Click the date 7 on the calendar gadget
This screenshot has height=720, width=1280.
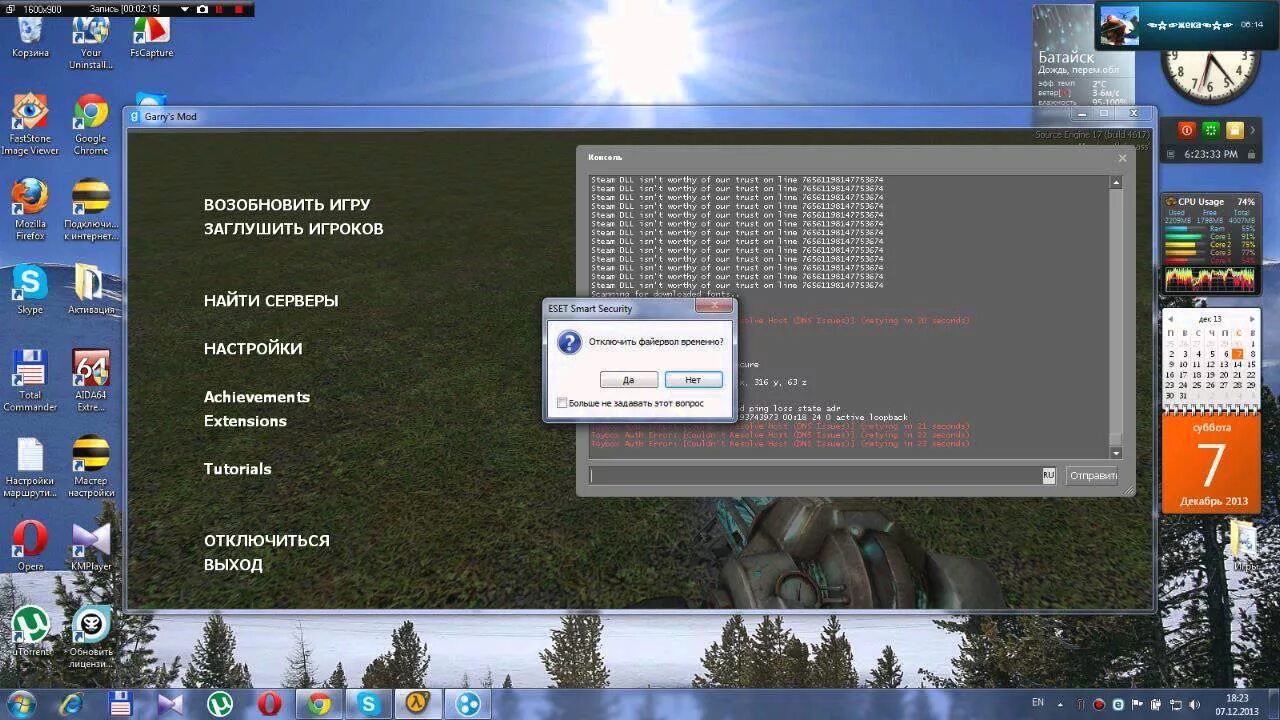point(1237,353)
